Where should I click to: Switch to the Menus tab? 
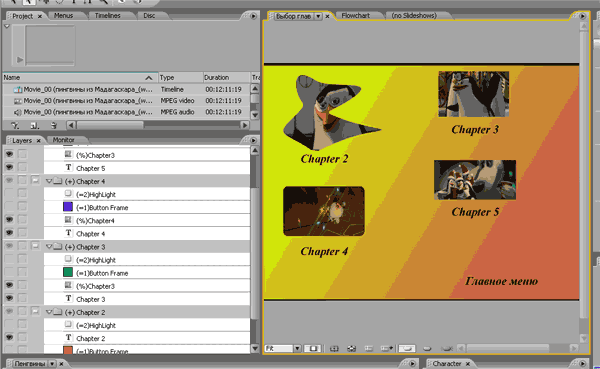point(64,16)
